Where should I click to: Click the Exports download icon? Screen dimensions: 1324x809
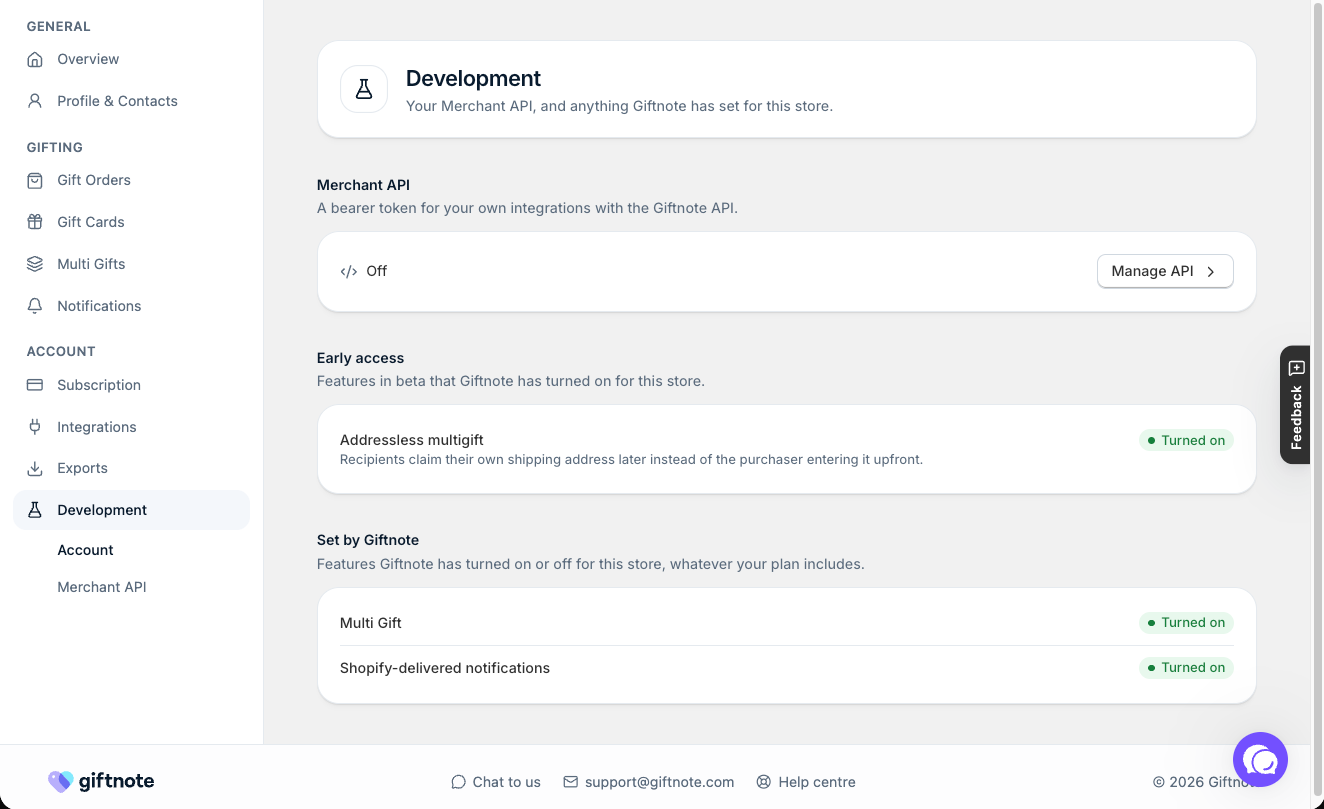click(35, 468)
